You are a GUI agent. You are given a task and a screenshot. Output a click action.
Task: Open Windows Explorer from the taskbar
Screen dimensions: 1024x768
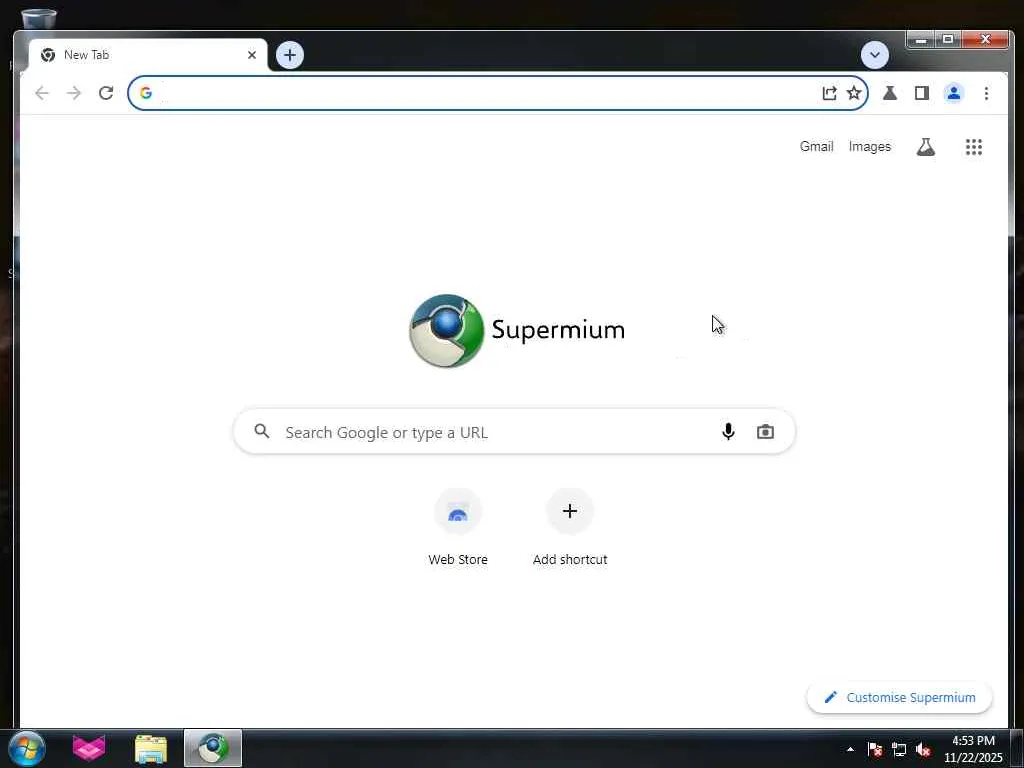tap(151, 748)
